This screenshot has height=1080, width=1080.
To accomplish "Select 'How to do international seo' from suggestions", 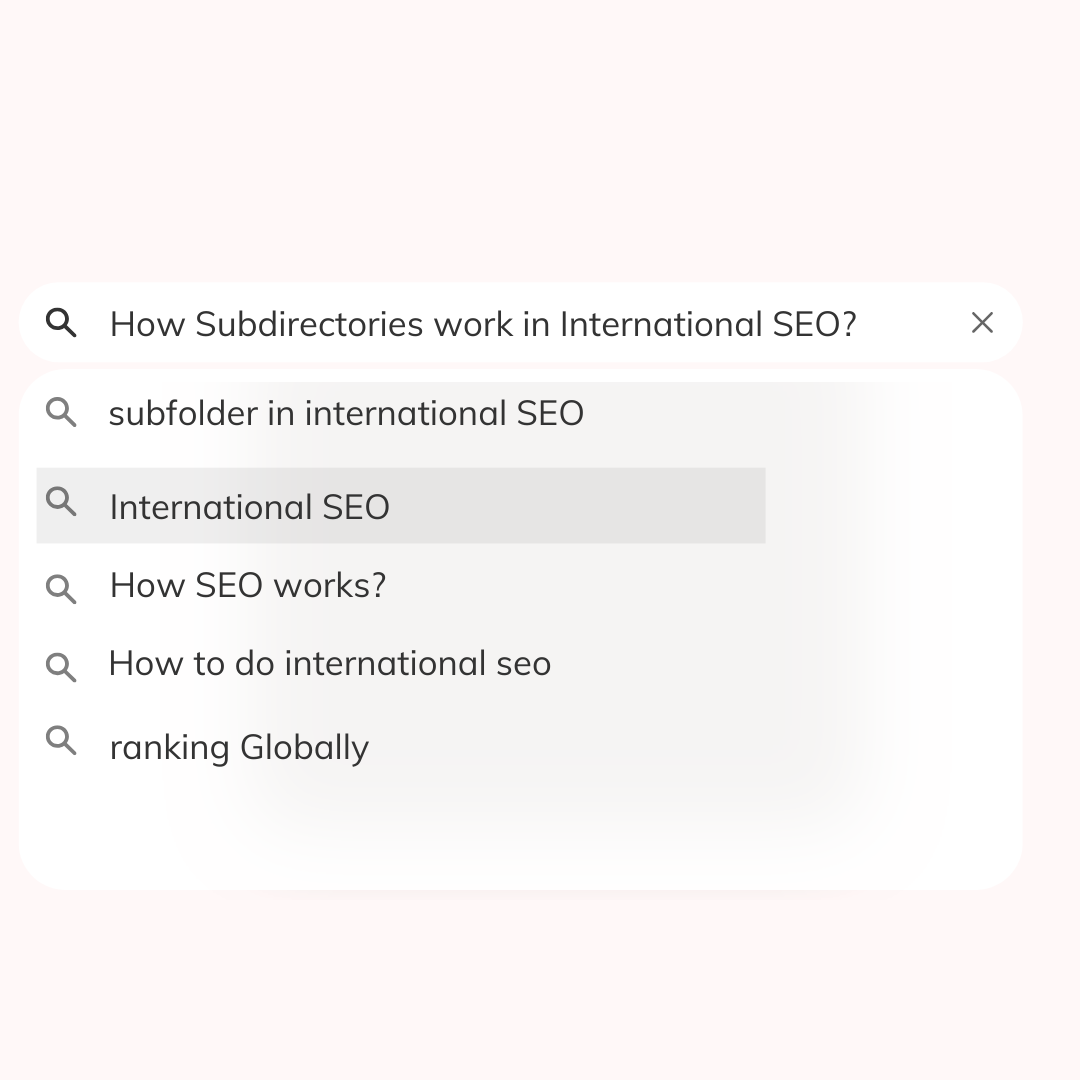I will point(329,663).
